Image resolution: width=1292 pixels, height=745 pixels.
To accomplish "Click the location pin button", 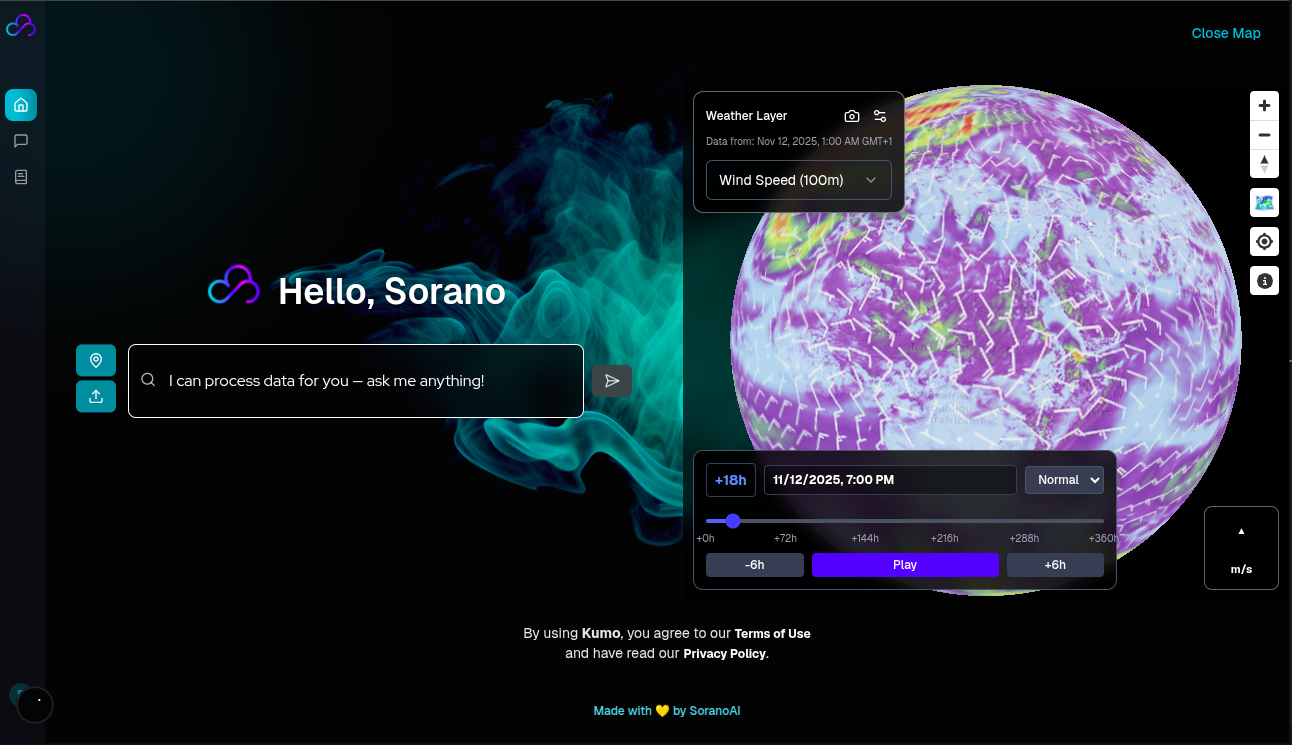I will pos(96,360).
